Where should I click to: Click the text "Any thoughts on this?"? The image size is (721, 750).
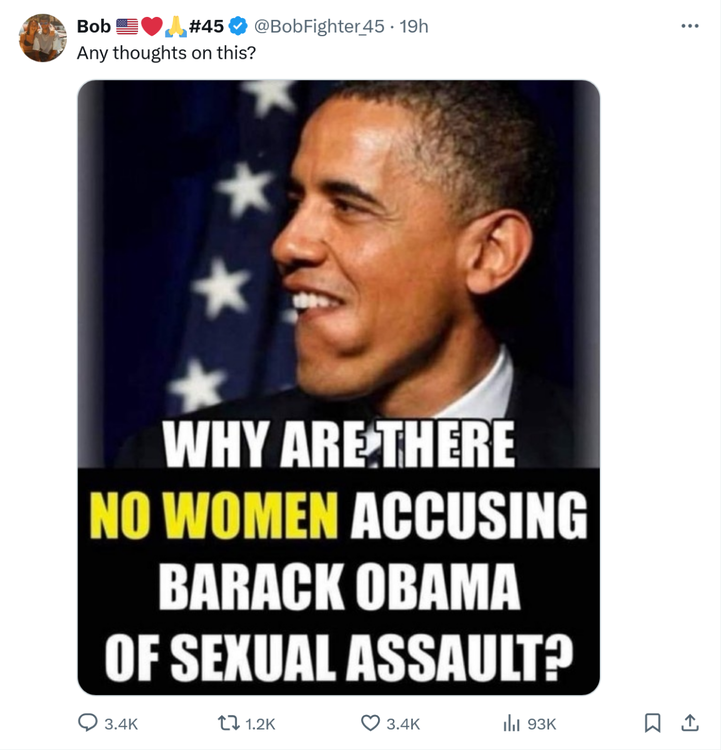166,52
